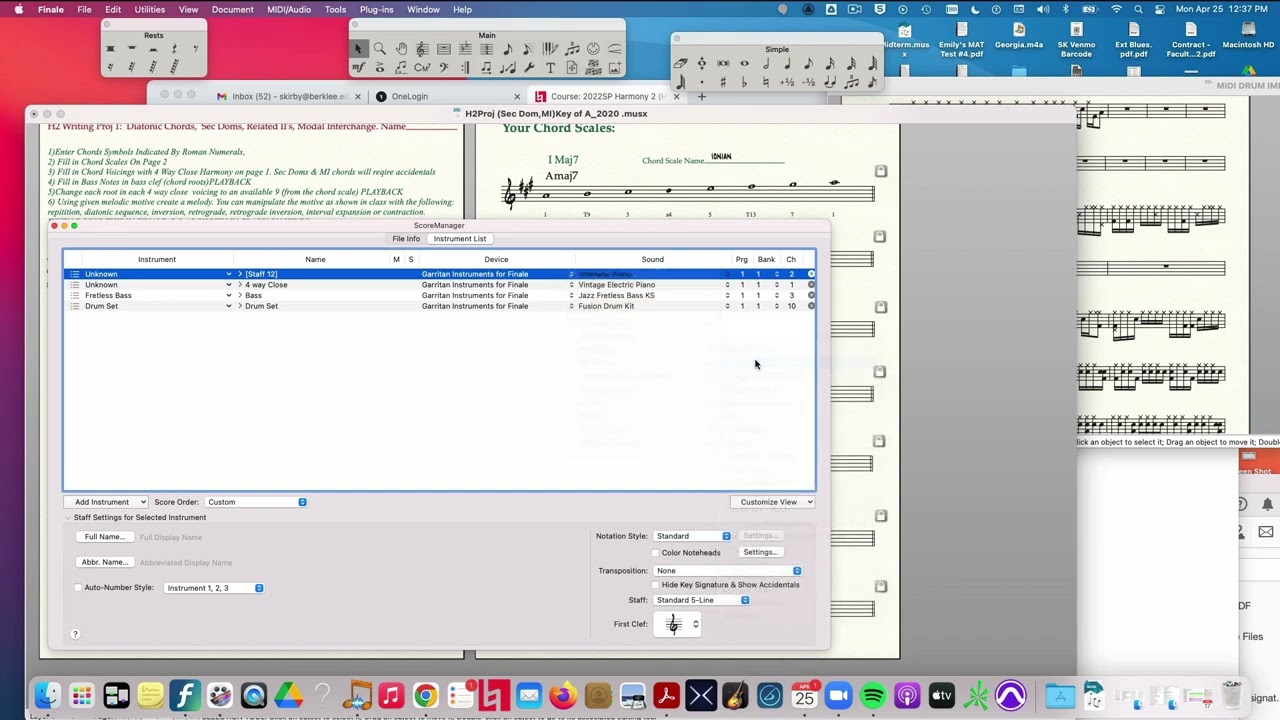Open the Score Order Custom dropdown
Image resolution: width=1280 pixels, height=720 pixels.
(x=256, y=502)
